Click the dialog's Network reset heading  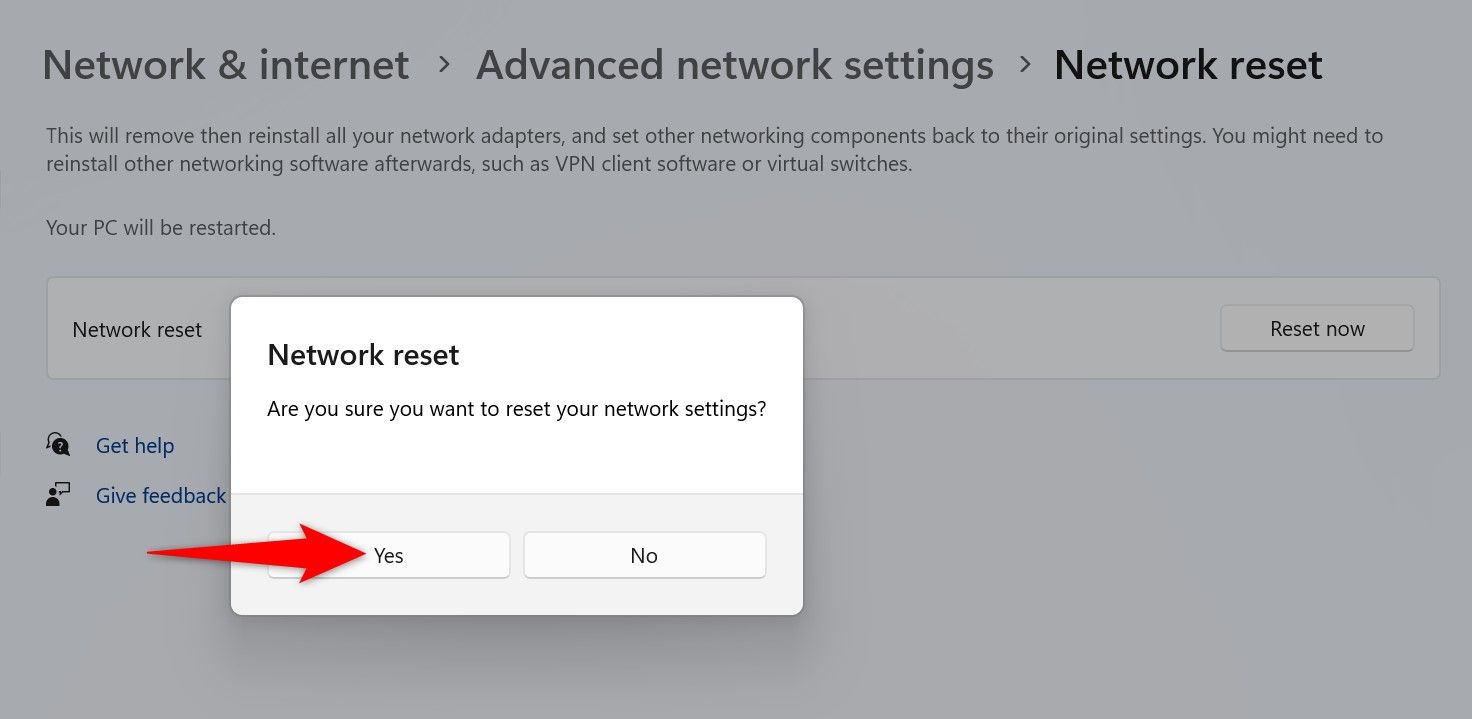click(363, 355)
